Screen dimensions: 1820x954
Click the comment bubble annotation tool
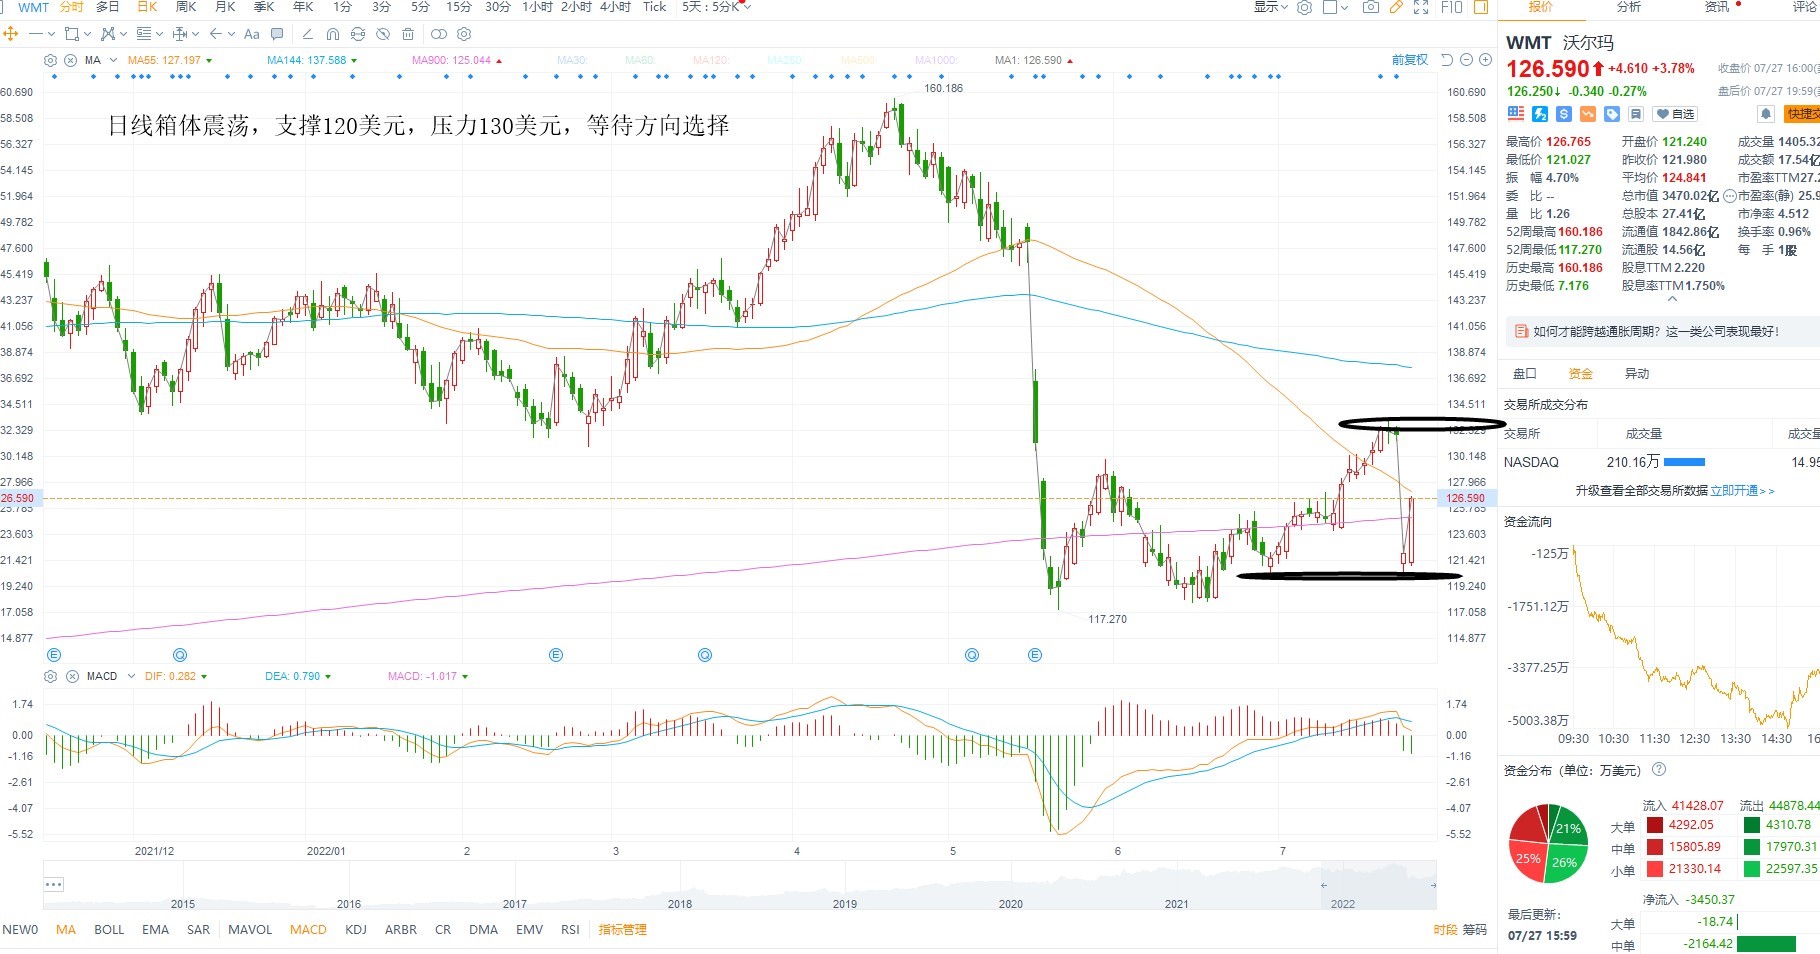pyautogui.click(x=277, y=34)
